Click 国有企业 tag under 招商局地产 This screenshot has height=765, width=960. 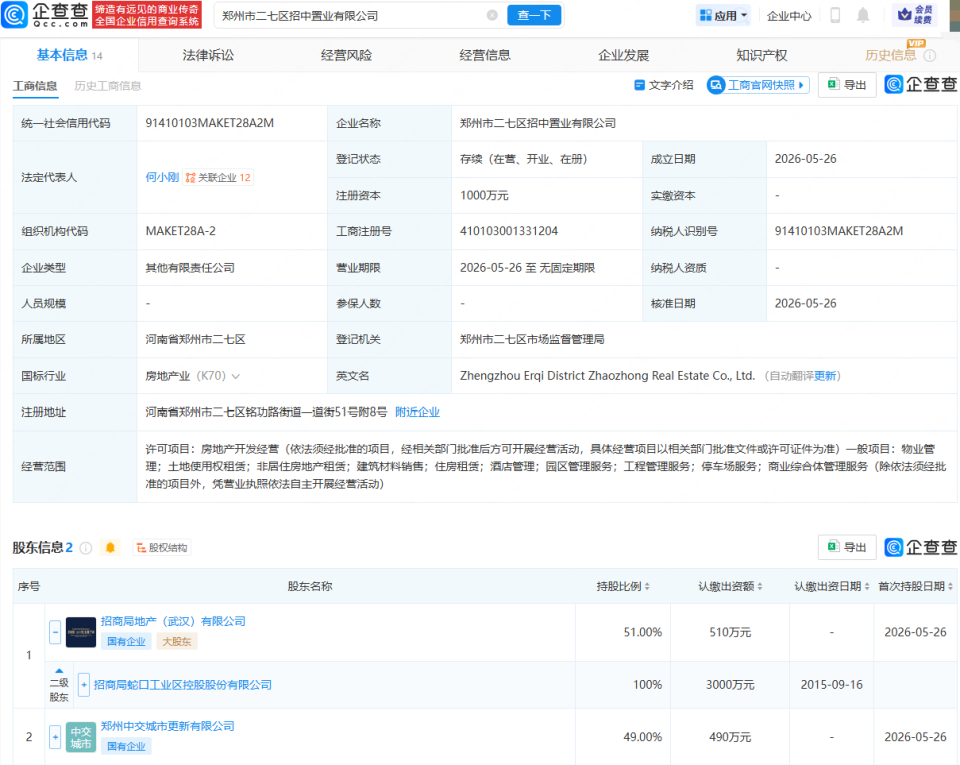[x=126, y=641]
